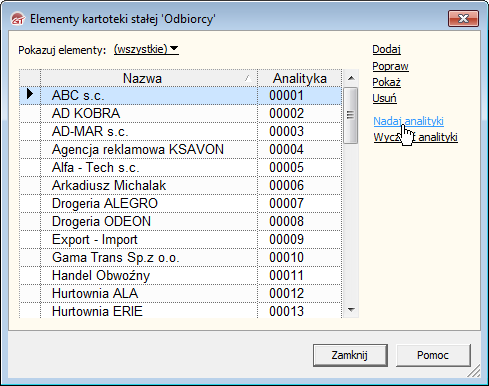Select the Hurtownia ALA row
The image size is (489, 386).
point(180,294)
